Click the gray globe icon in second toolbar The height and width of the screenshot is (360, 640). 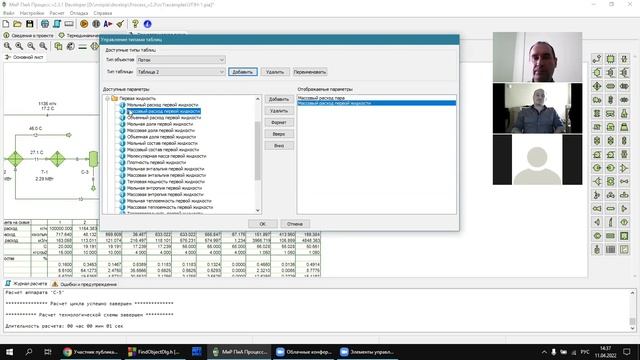(x=71, y=46)
